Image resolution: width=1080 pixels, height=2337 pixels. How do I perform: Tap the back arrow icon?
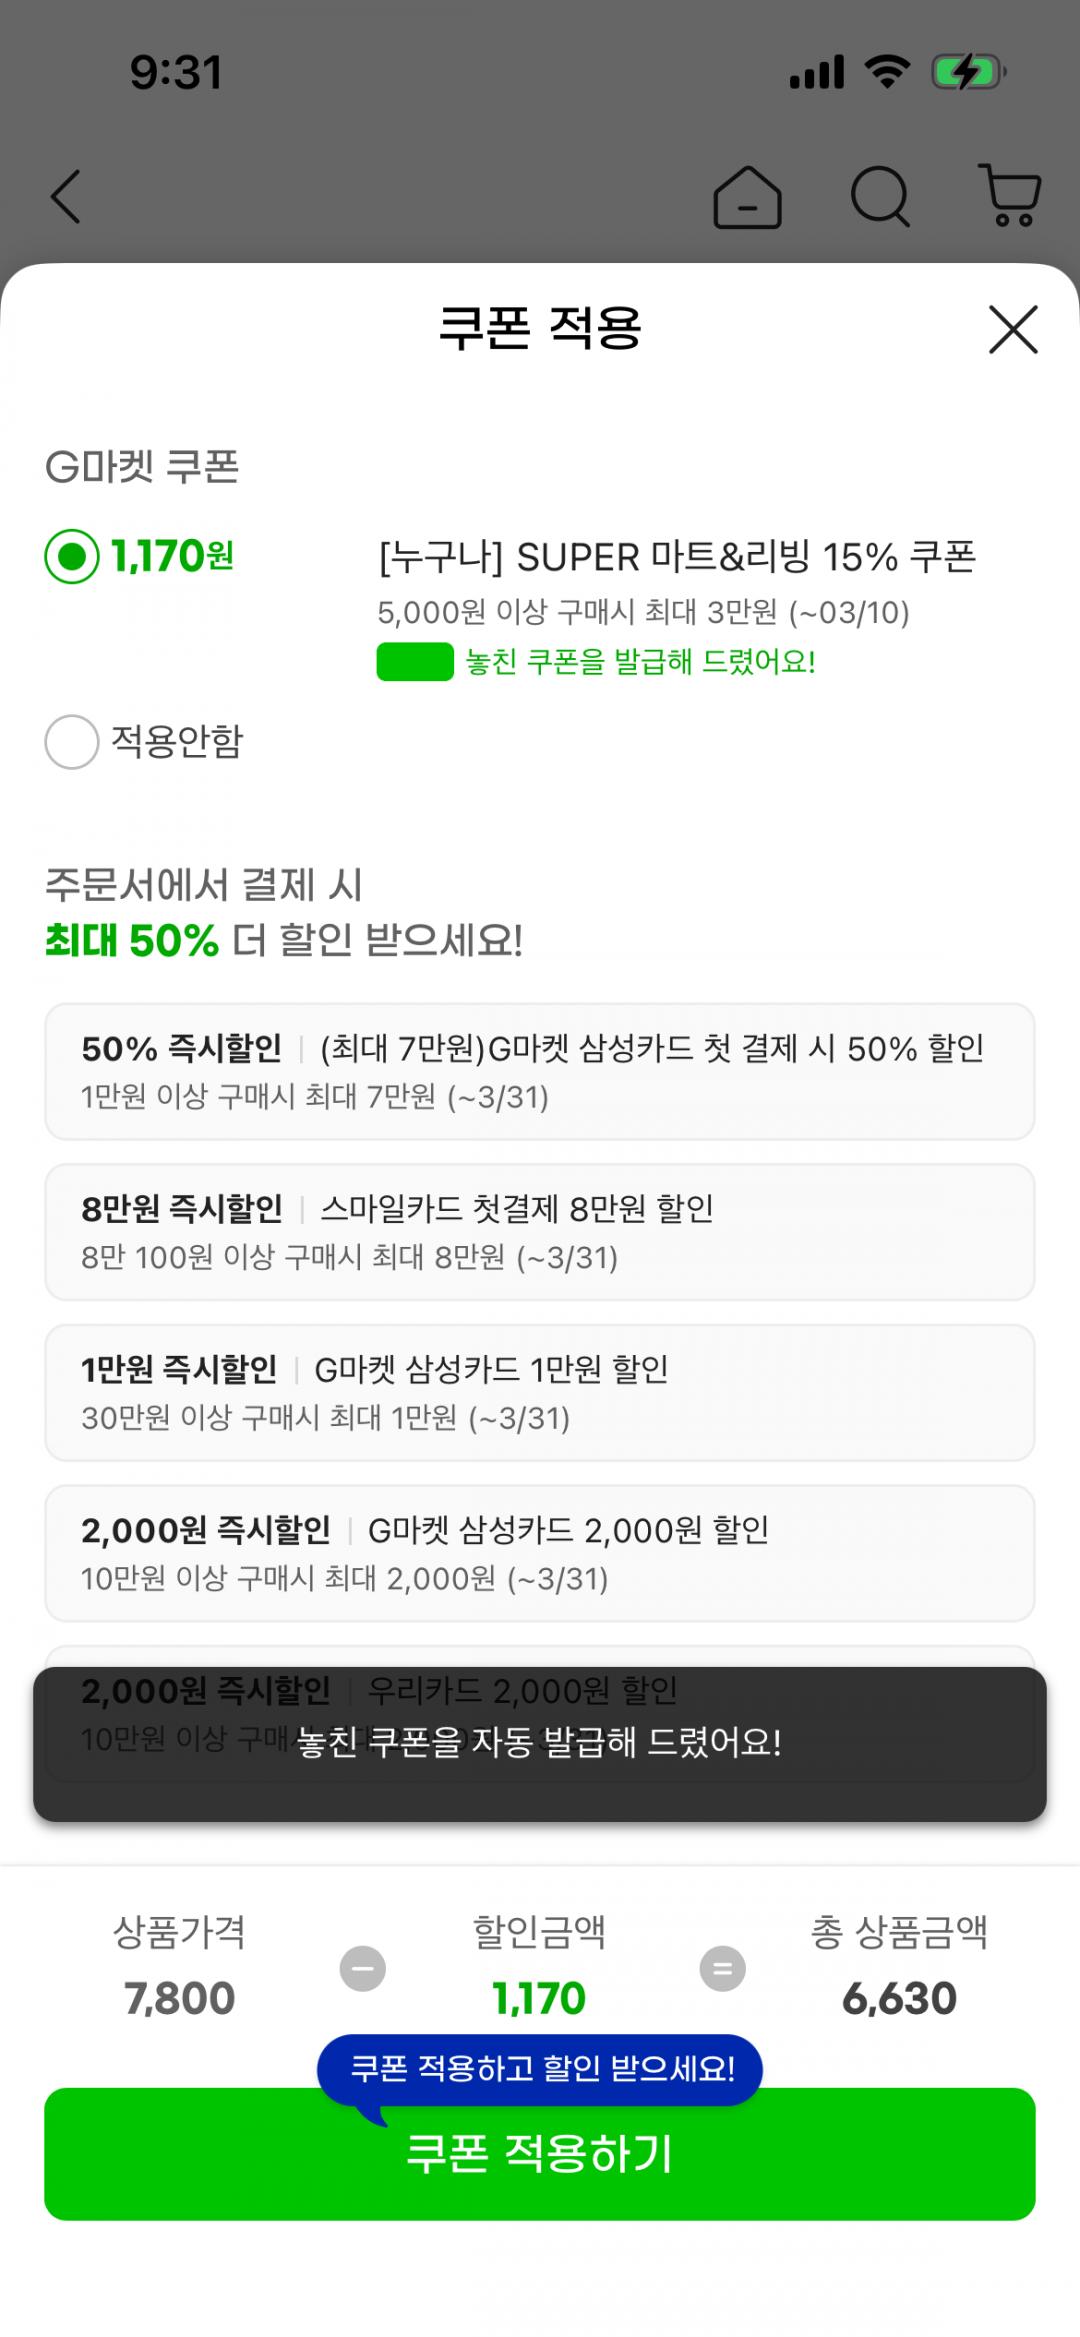pos(66,196)
